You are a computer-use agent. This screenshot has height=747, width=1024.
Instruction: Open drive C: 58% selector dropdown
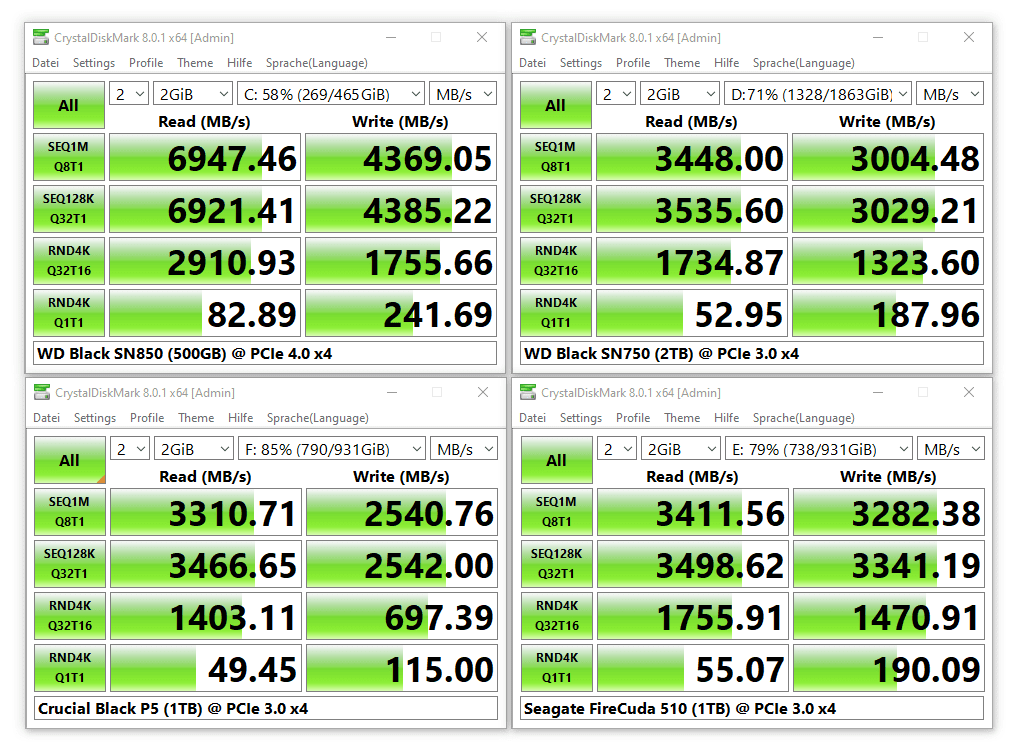coord(331,95)
